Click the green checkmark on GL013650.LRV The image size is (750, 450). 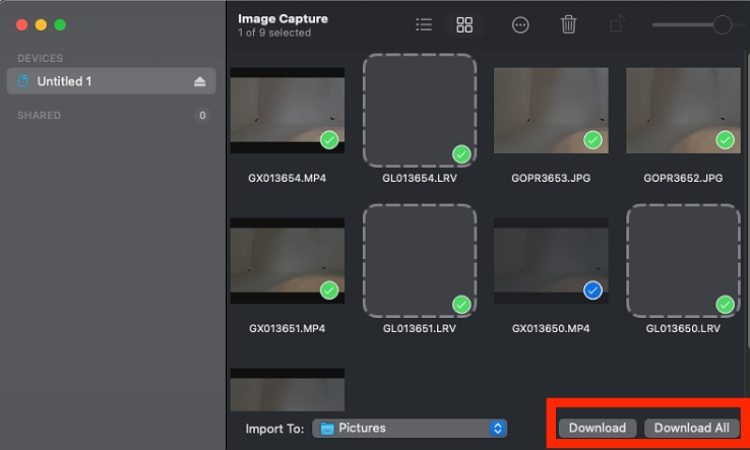(725, 305)
